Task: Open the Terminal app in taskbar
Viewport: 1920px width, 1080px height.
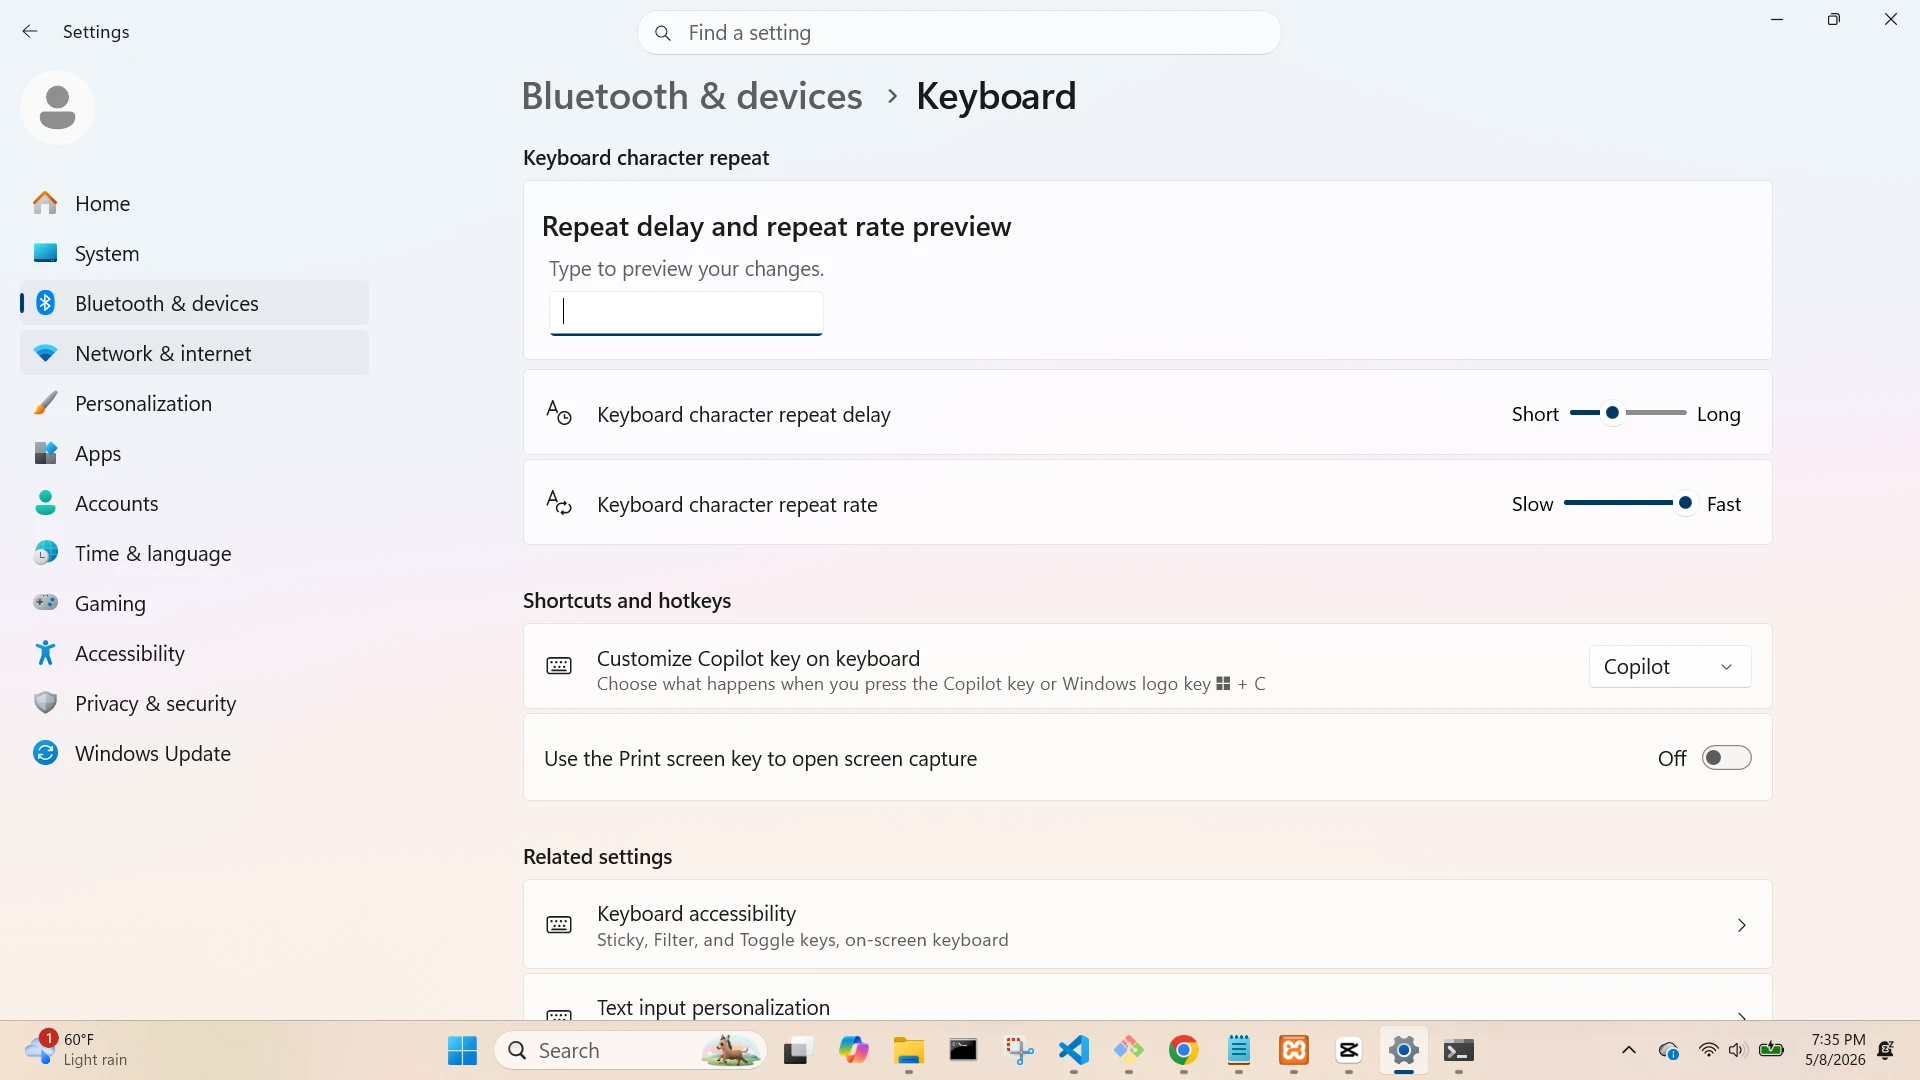Action: click(x=1459, y=1050)
